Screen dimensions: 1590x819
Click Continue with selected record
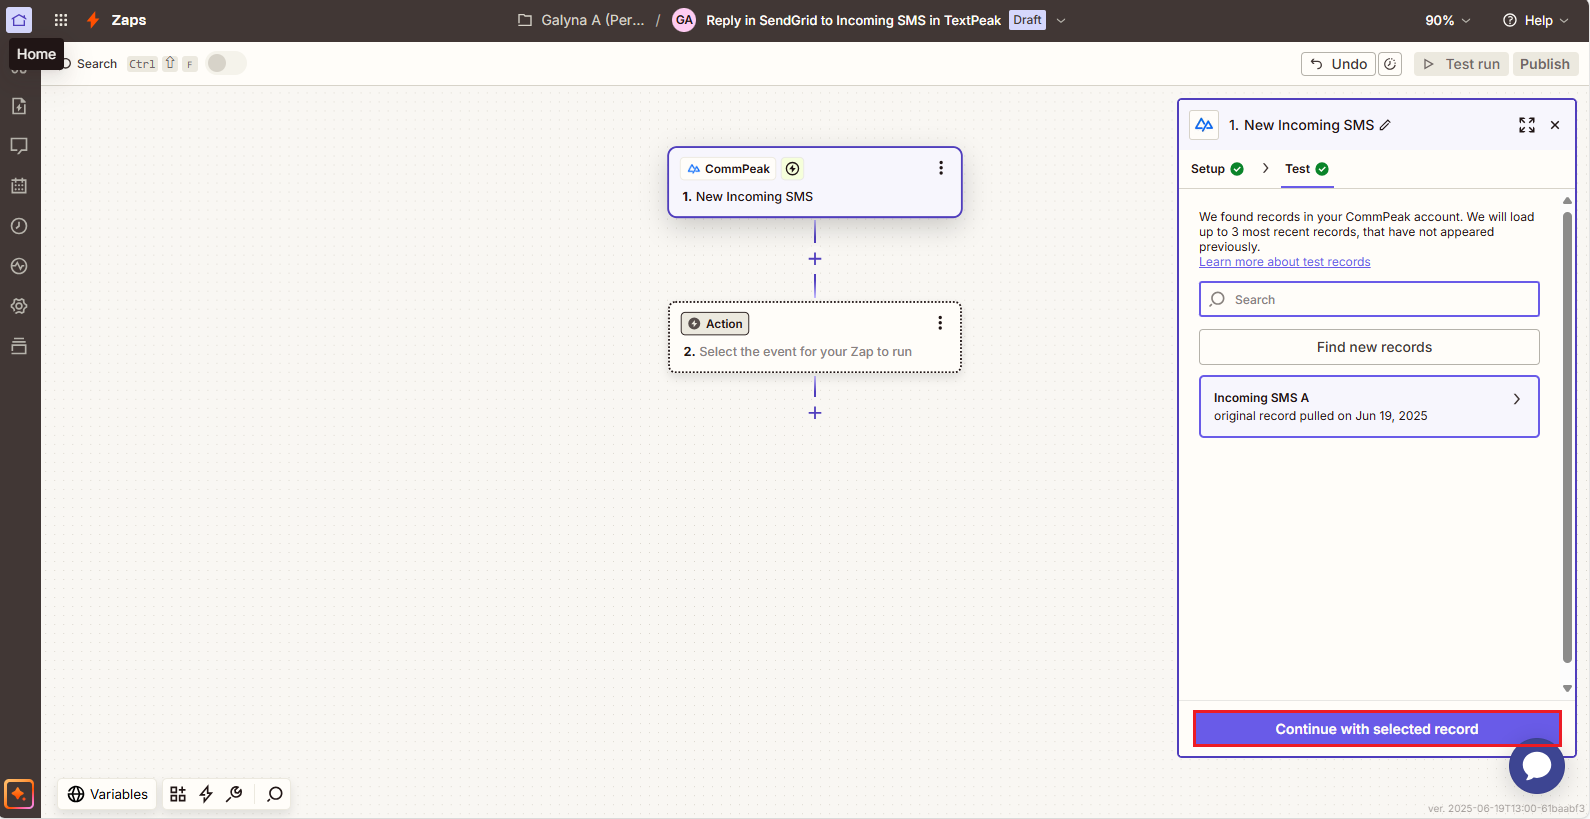[x=1377, y=729]
